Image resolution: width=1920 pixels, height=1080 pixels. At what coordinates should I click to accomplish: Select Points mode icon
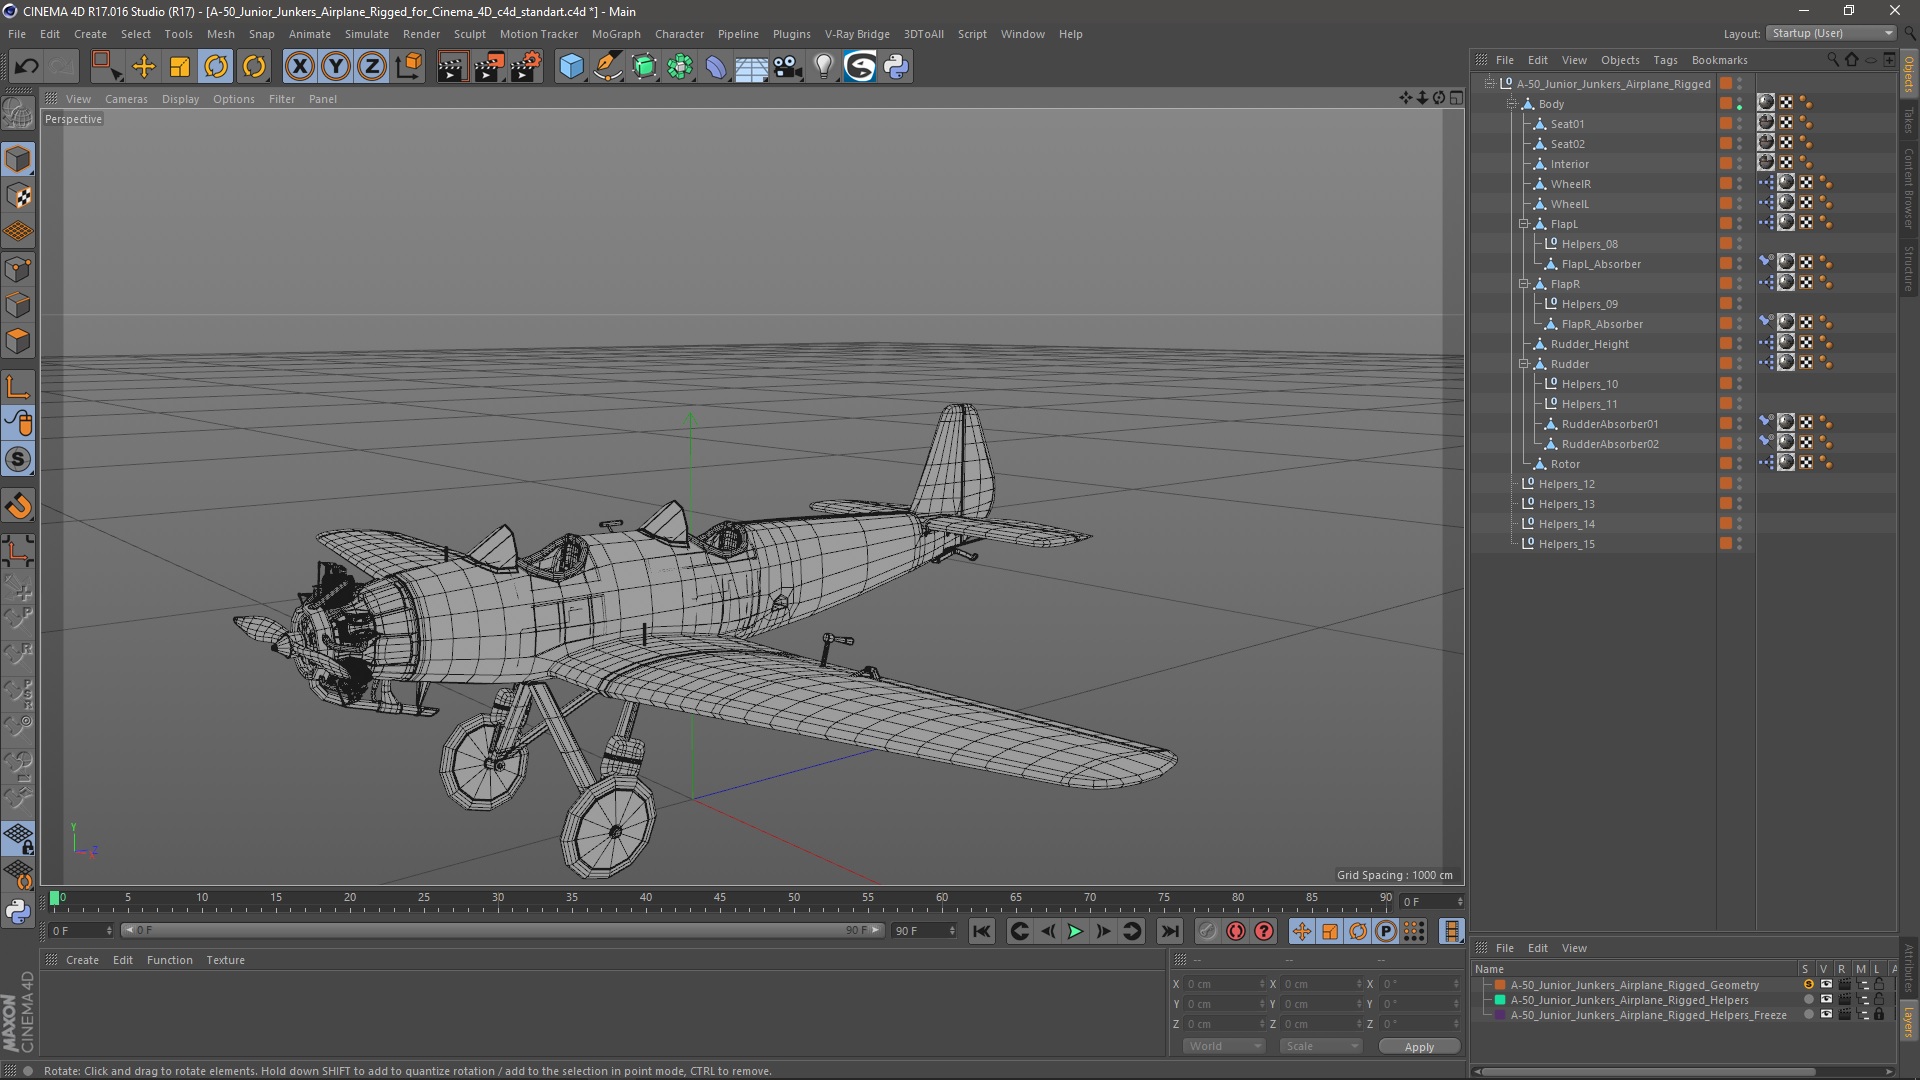(18, 269)
